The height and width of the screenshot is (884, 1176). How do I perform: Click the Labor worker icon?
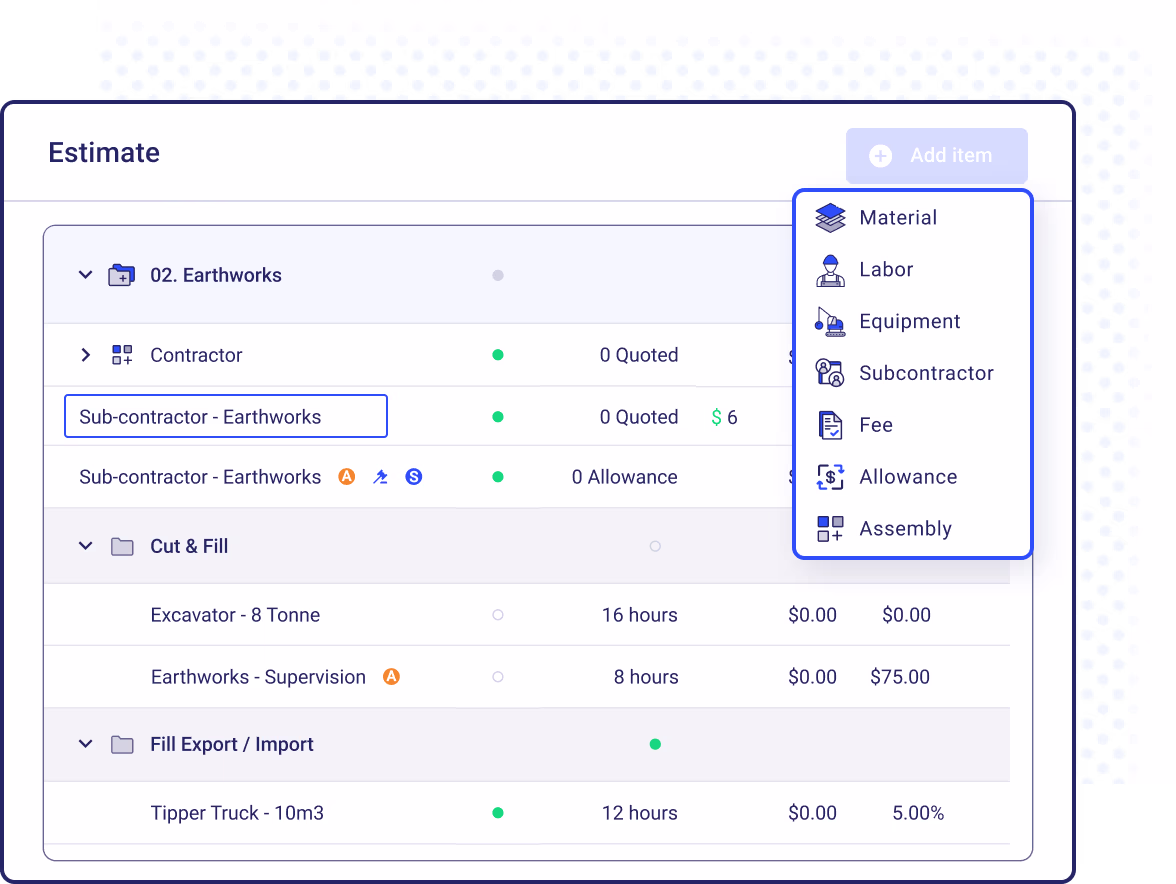coord(830,270)
